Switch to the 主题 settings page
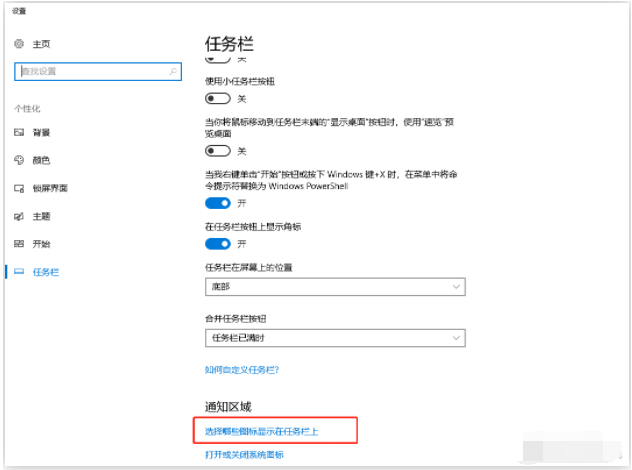This screenshot has width=632, height=470. pyautogui.click(x=41, y=216)
